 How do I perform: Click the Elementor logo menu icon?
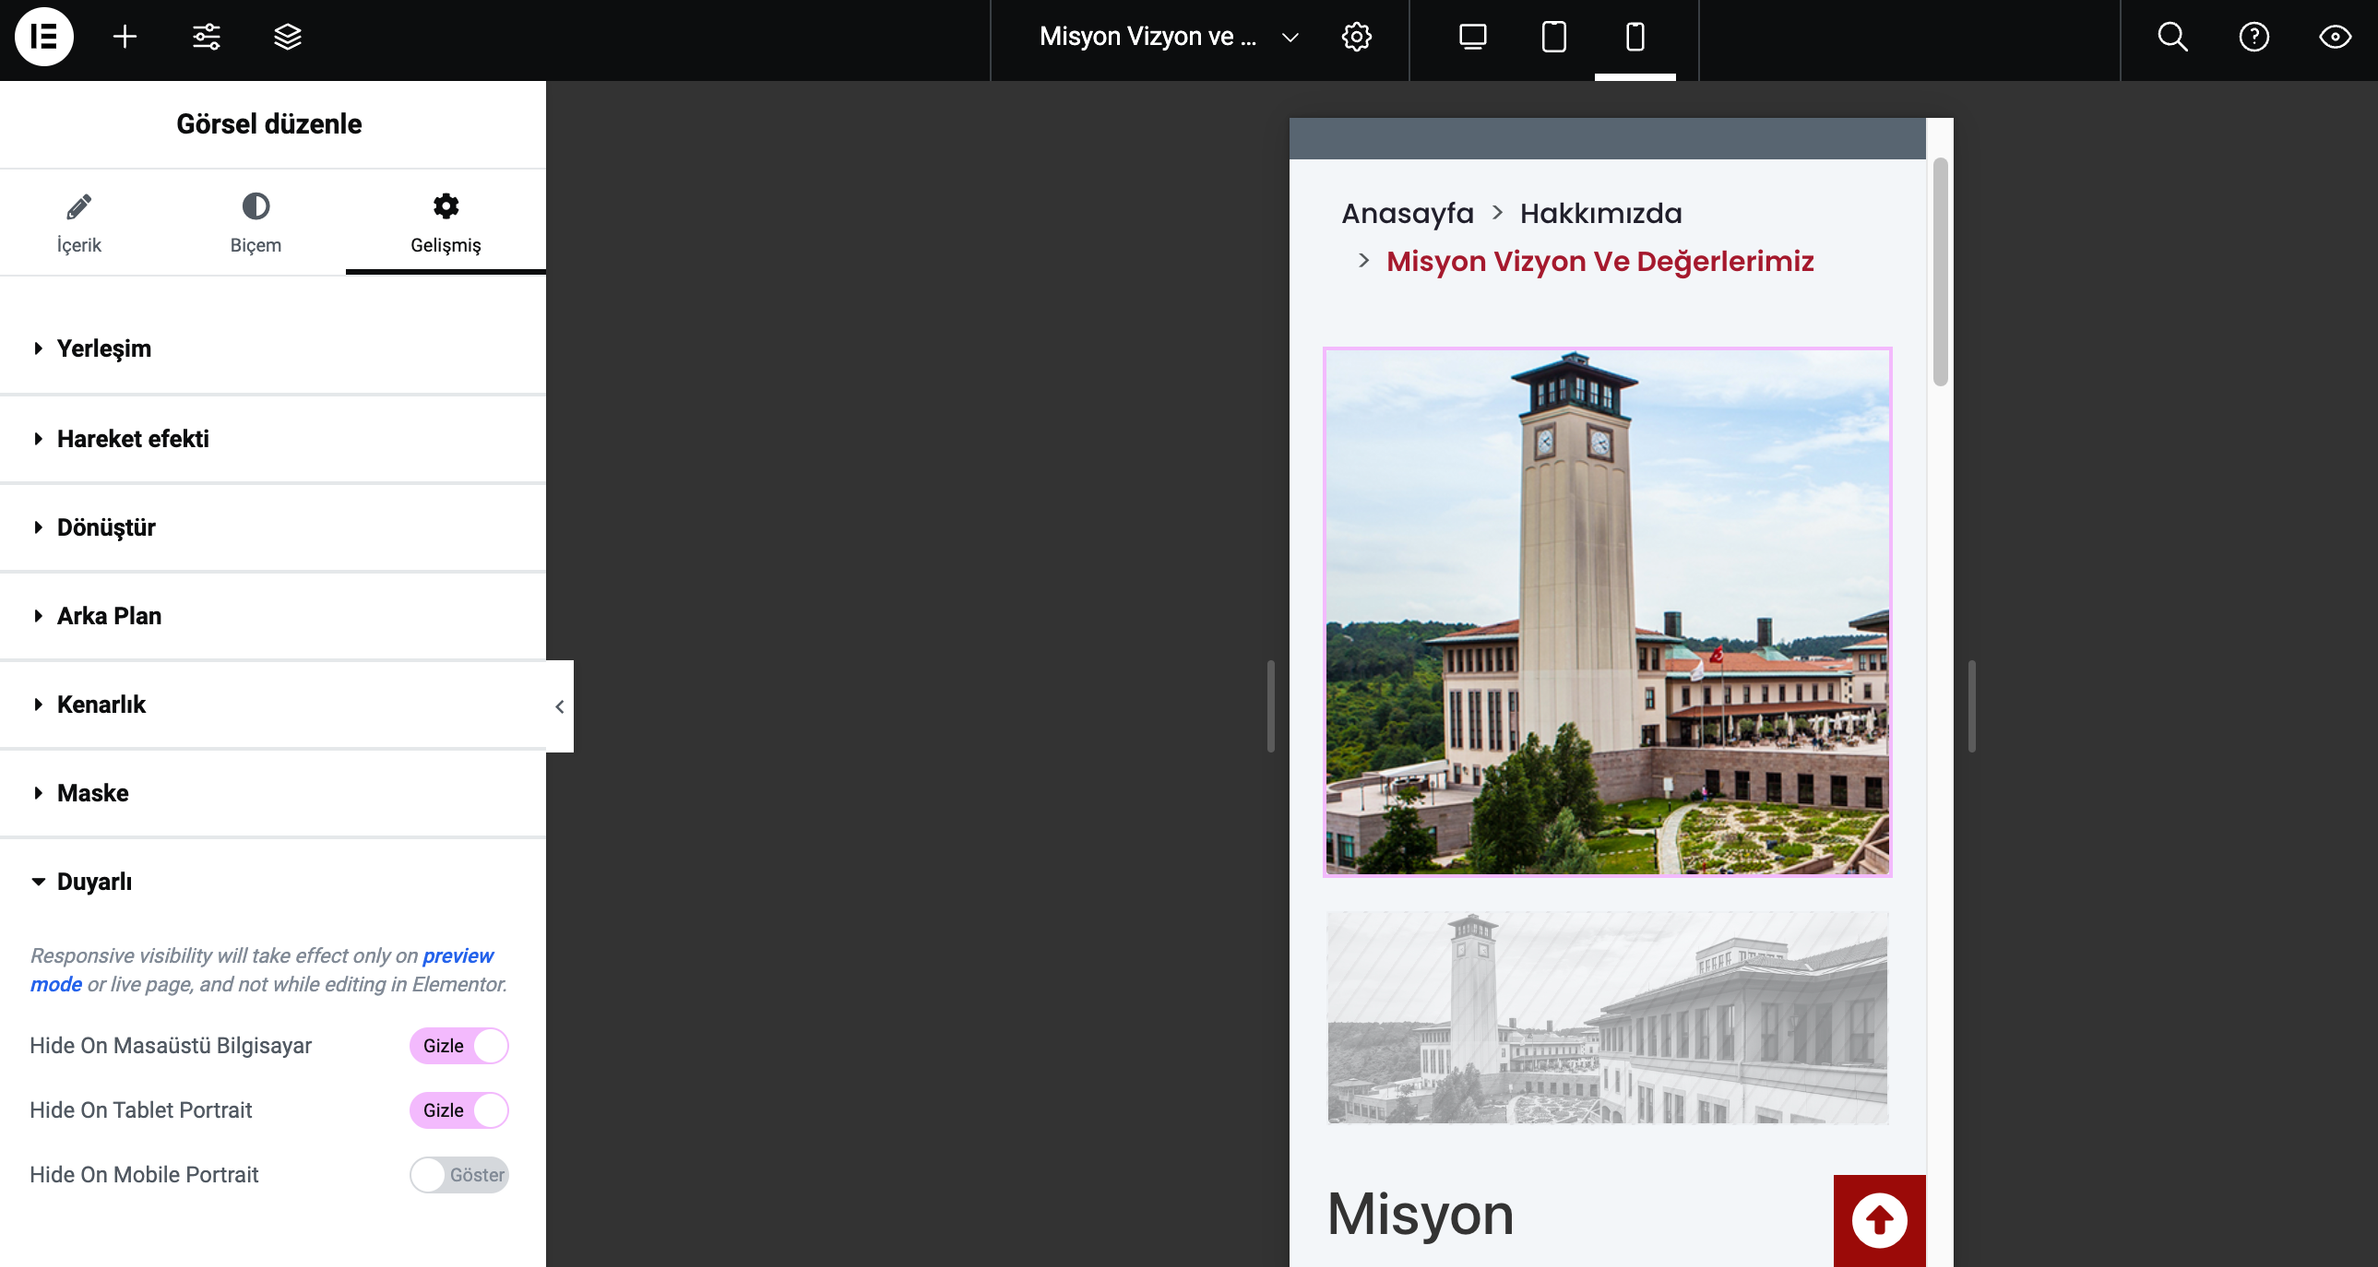[x=44, y=37]
